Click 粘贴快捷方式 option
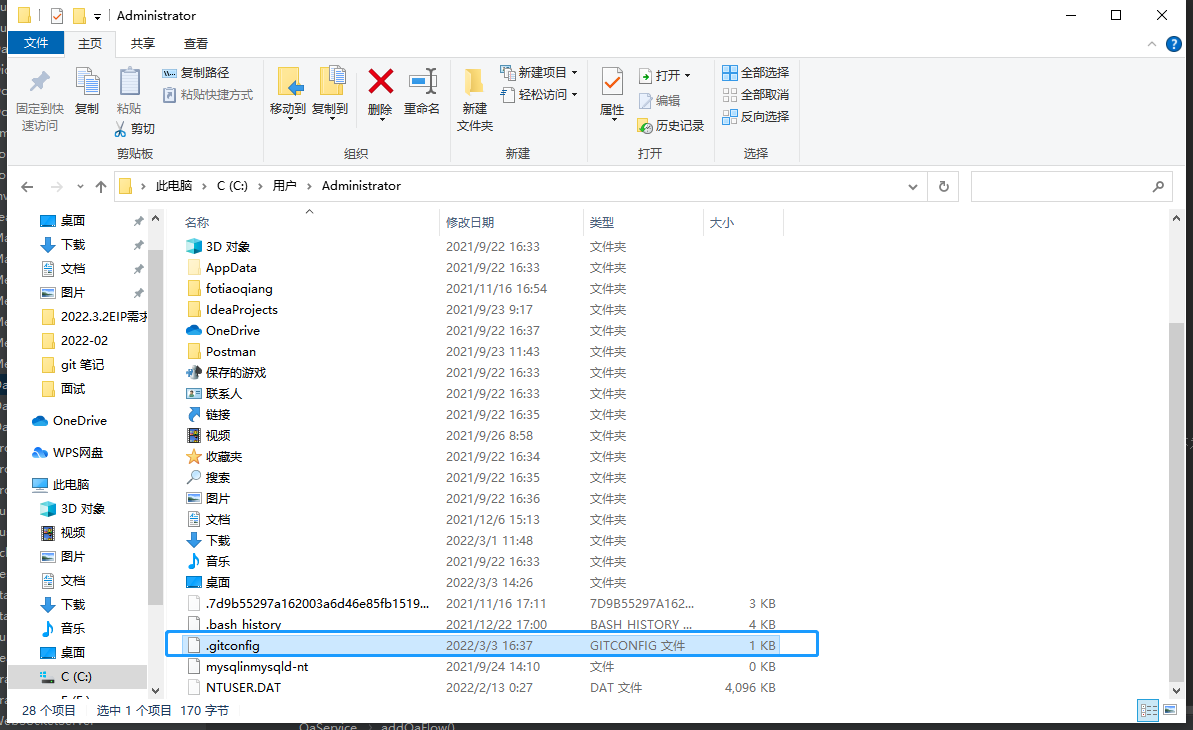Viewport: 1193px width, 730px height. coord(208,94)
